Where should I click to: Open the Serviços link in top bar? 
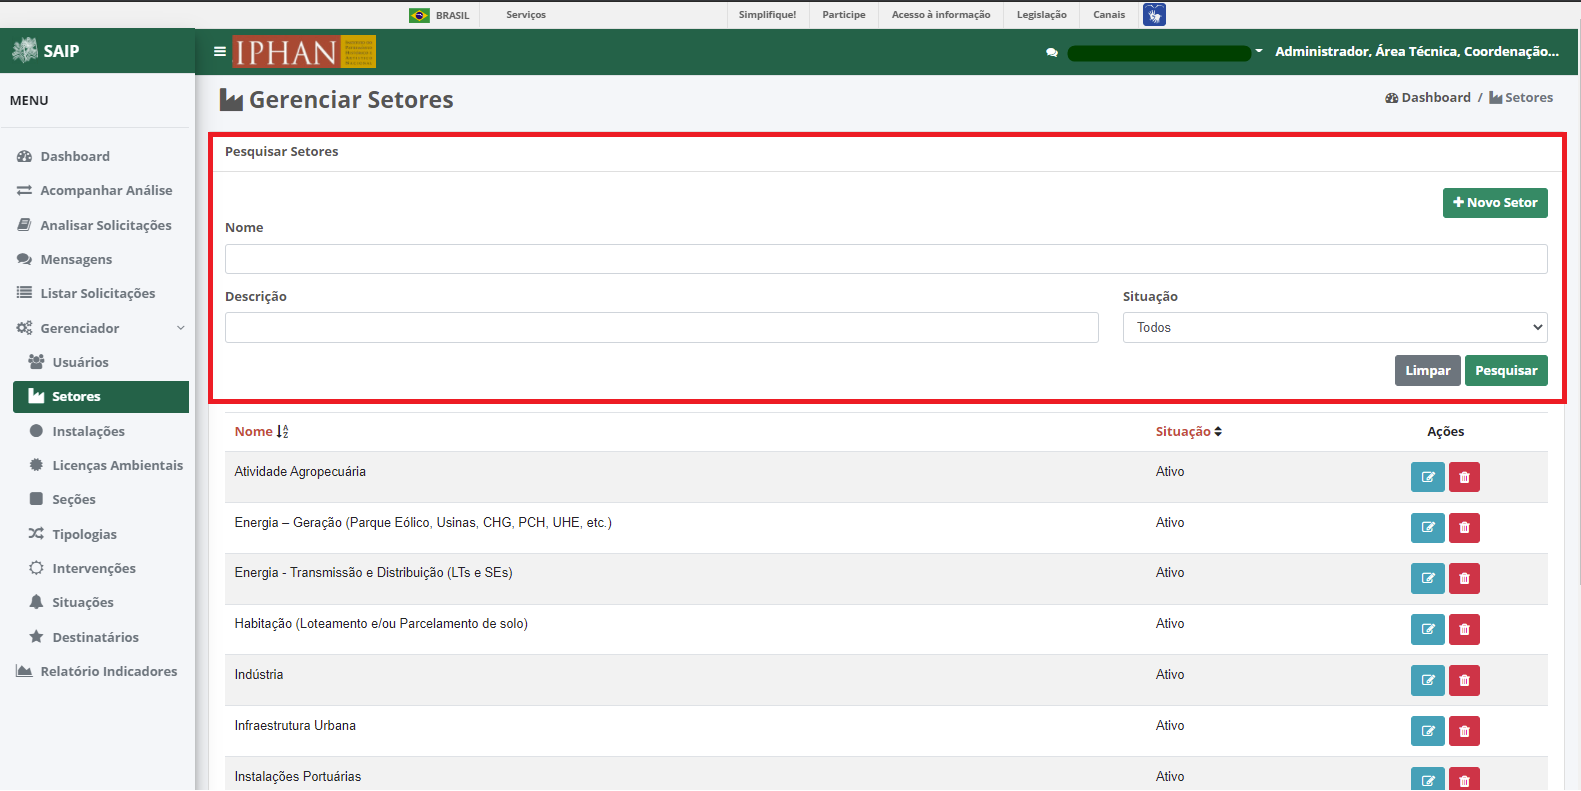[x=526, y=15]
